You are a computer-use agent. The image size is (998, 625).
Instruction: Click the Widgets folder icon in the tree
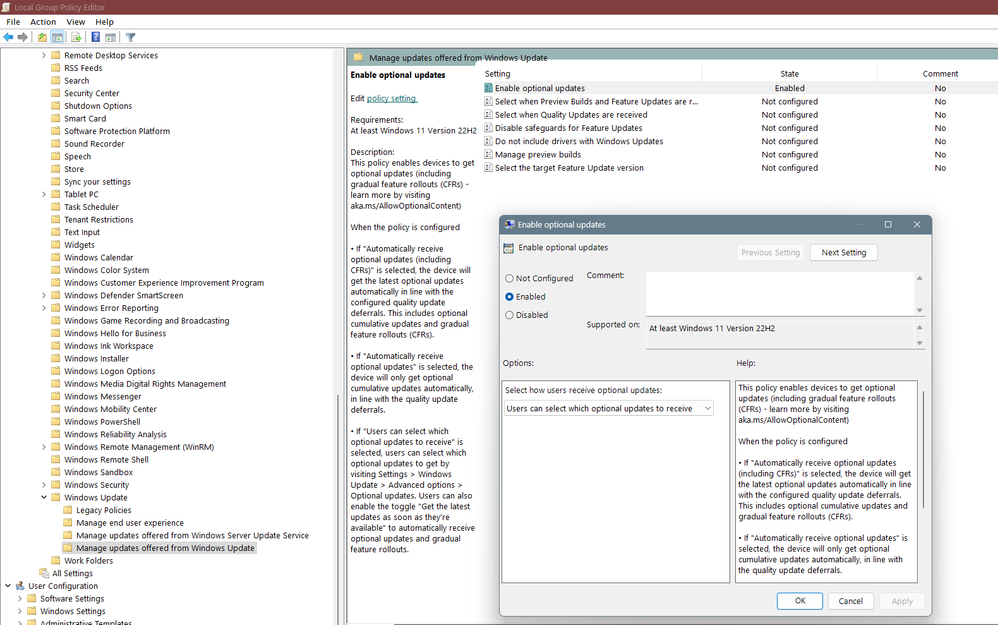coord(56,244)
